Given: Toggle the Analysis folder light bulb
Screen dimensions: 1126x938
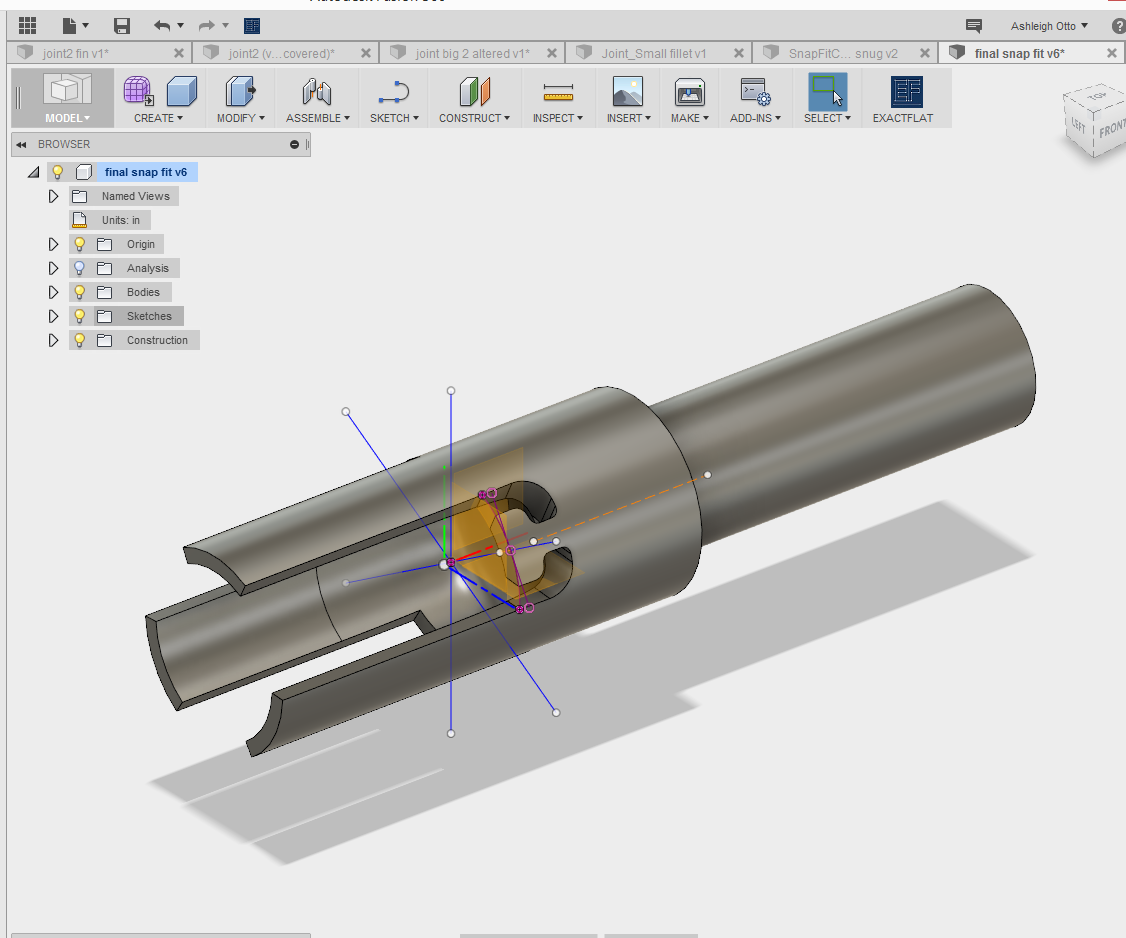Looking at the screenshot, I should point(80,268).
